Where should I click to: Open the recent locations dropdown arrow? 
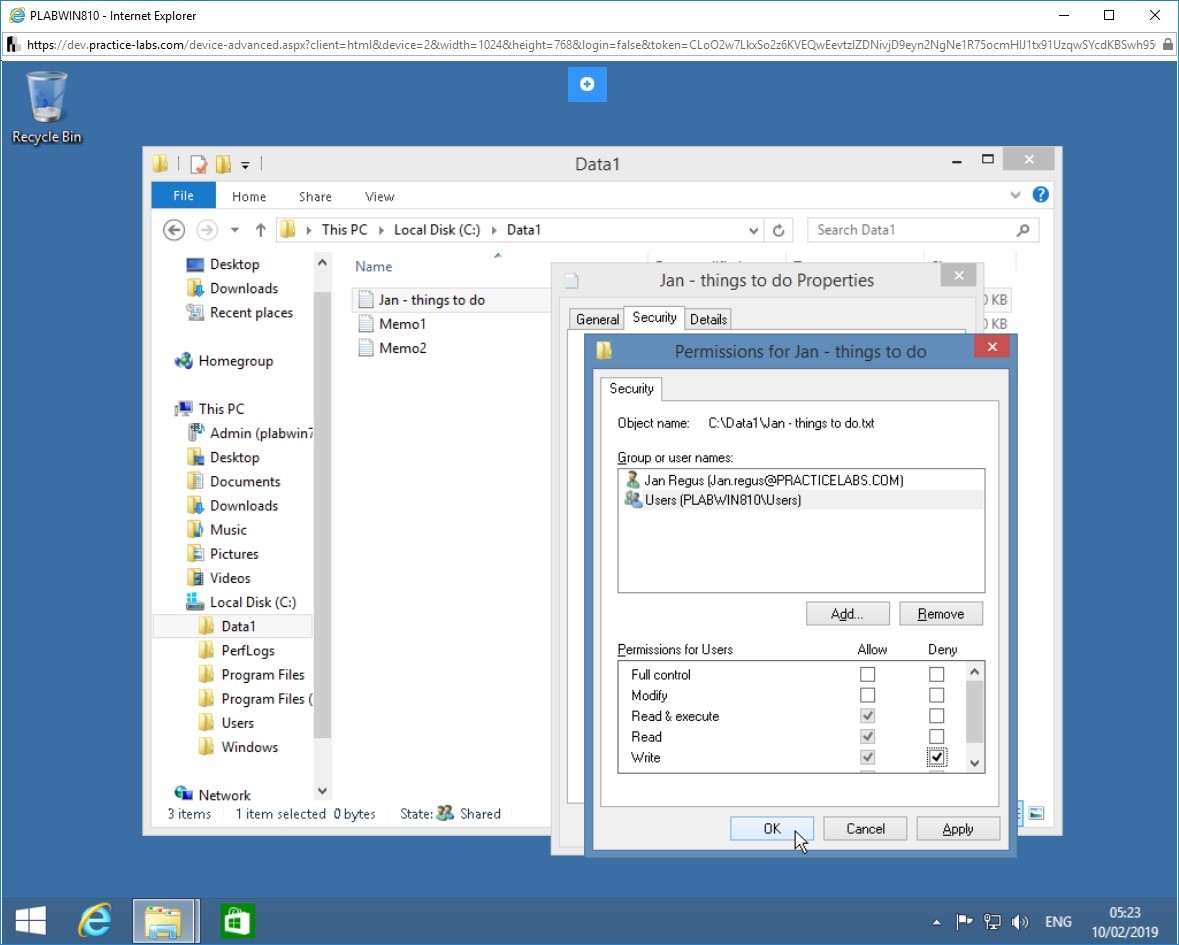pos(235,230)
